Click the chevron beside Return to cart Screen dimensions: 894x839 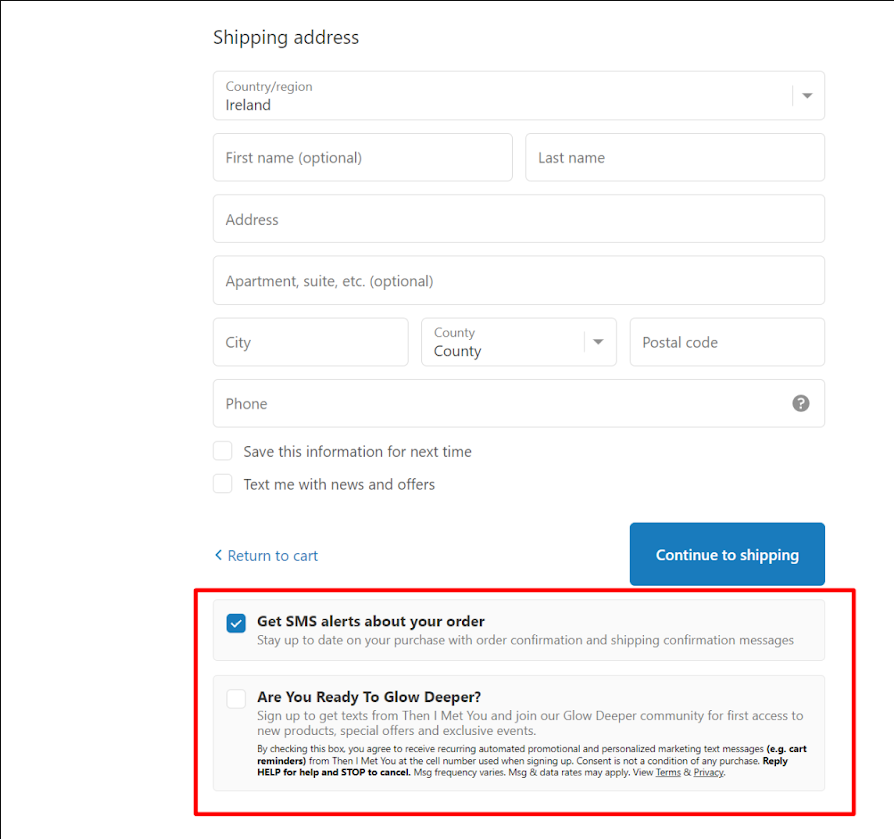point(218,555)
